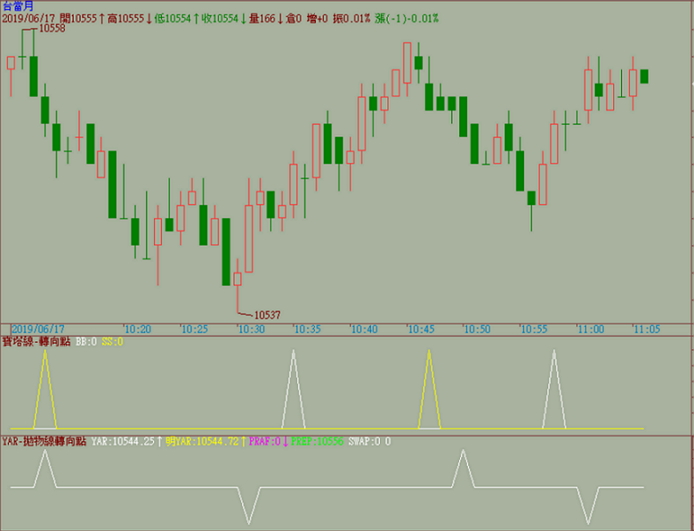
Task: Click the 10:20 time axis label
Action: [x=136, y=329]
